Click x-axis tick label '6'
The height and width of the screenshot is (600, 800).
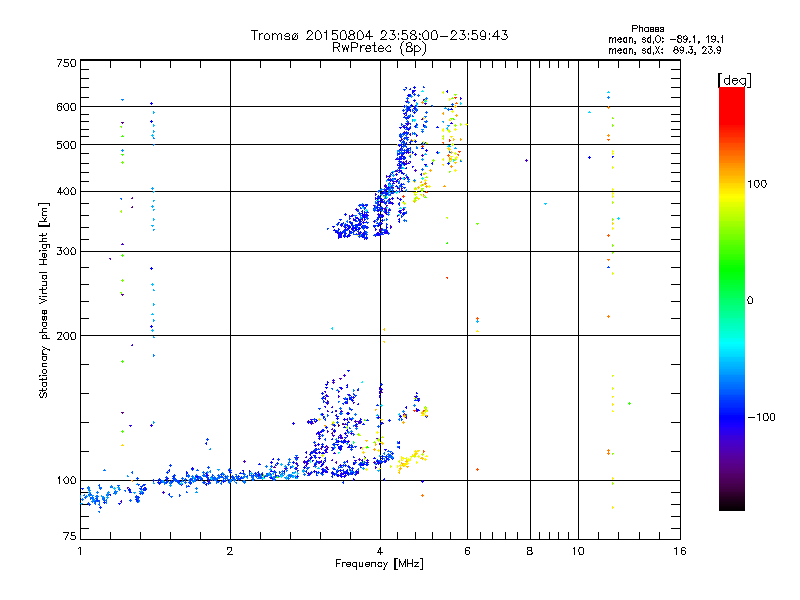(467, 551)
